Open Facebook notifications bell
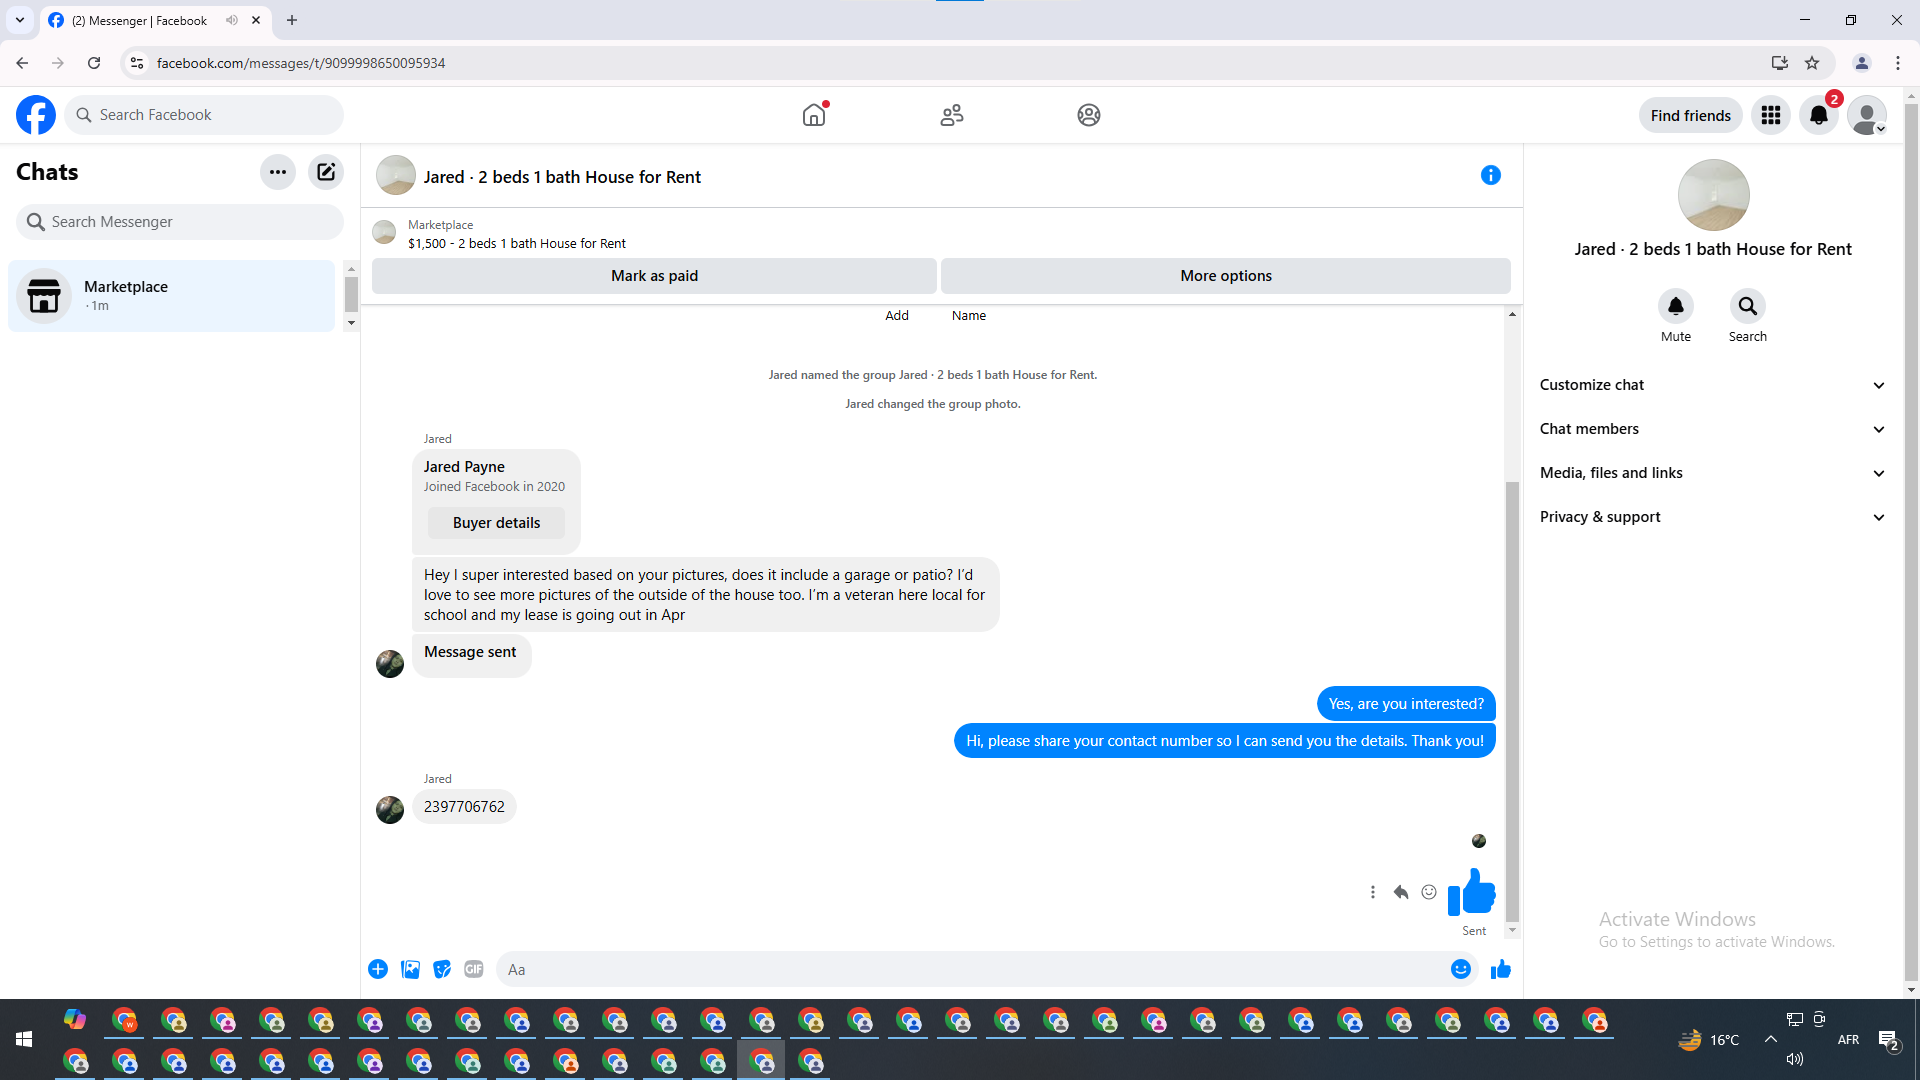This screenshot has width=1920, height=1080. coord(1818,116)
